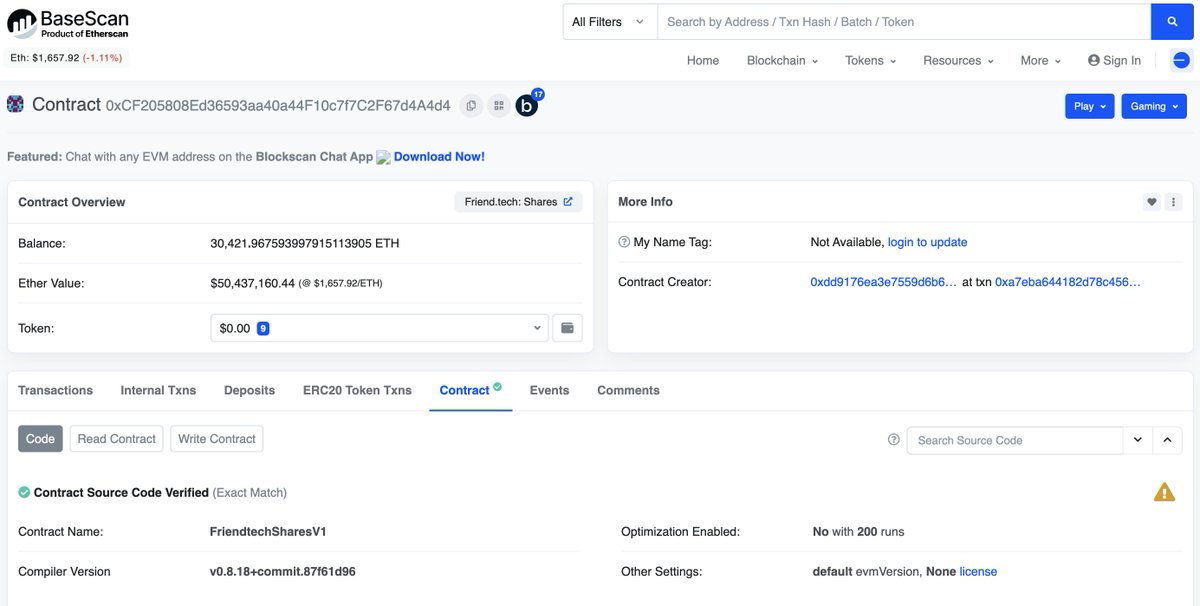
Task: Open creation transaction 0xa7eba644182d78c456
Action: [1068, 282]
